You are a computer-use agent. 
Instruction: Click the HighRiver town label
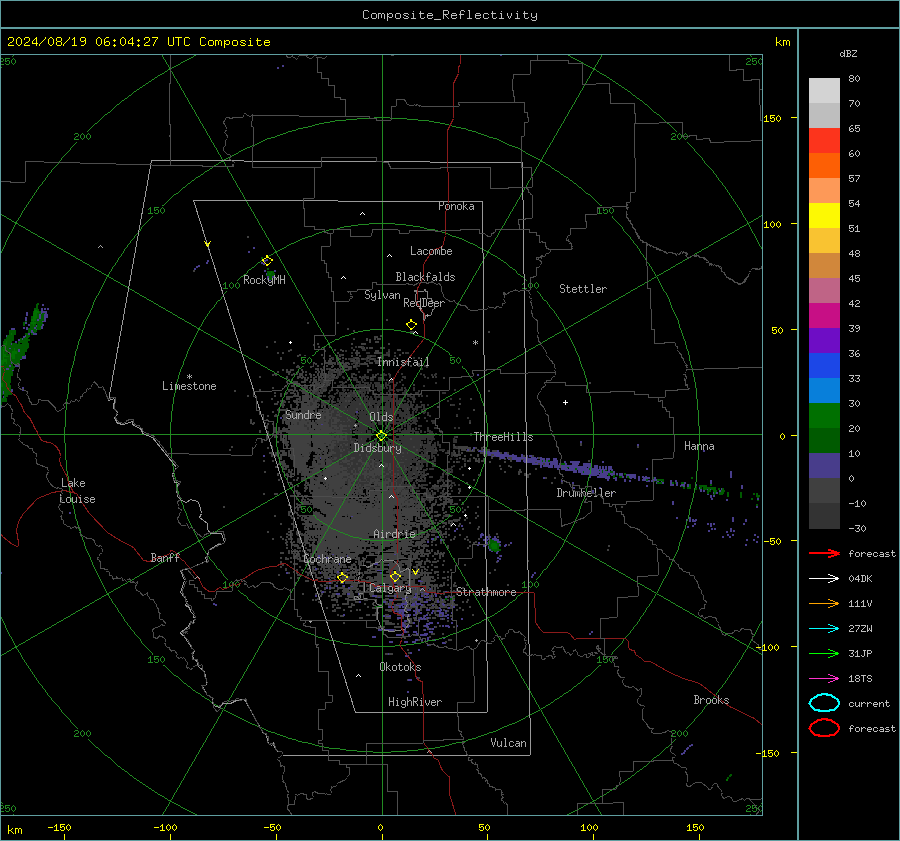(x=415, y=702)
